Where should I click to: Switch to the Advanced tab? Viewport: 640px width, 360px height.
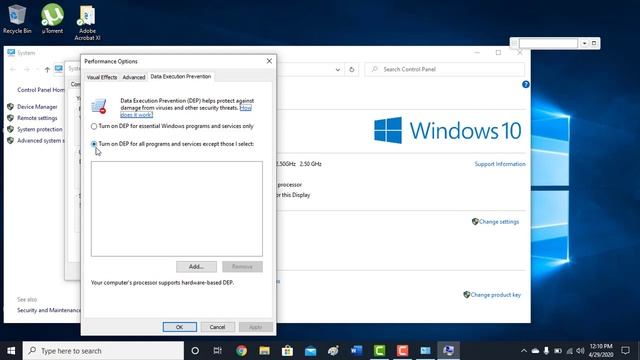click(x=134, y=77)
